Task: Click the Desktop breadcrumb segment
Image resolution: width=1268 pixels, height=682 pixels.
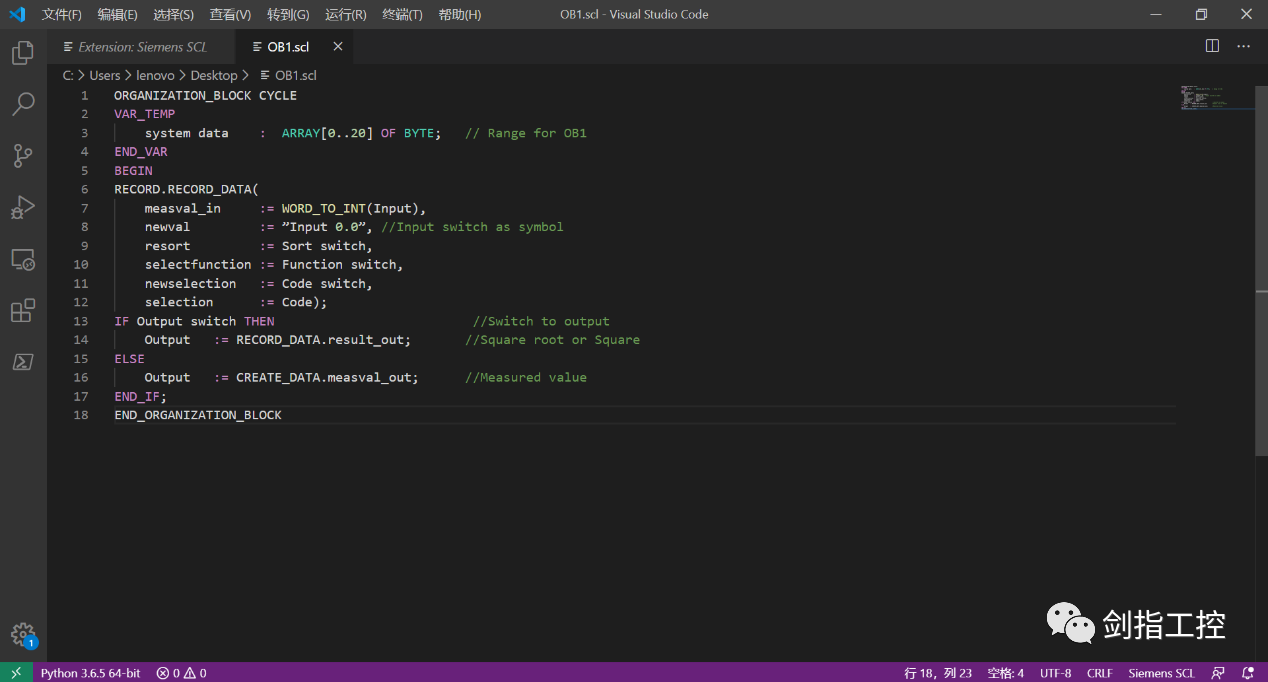Action: point(214,75)
